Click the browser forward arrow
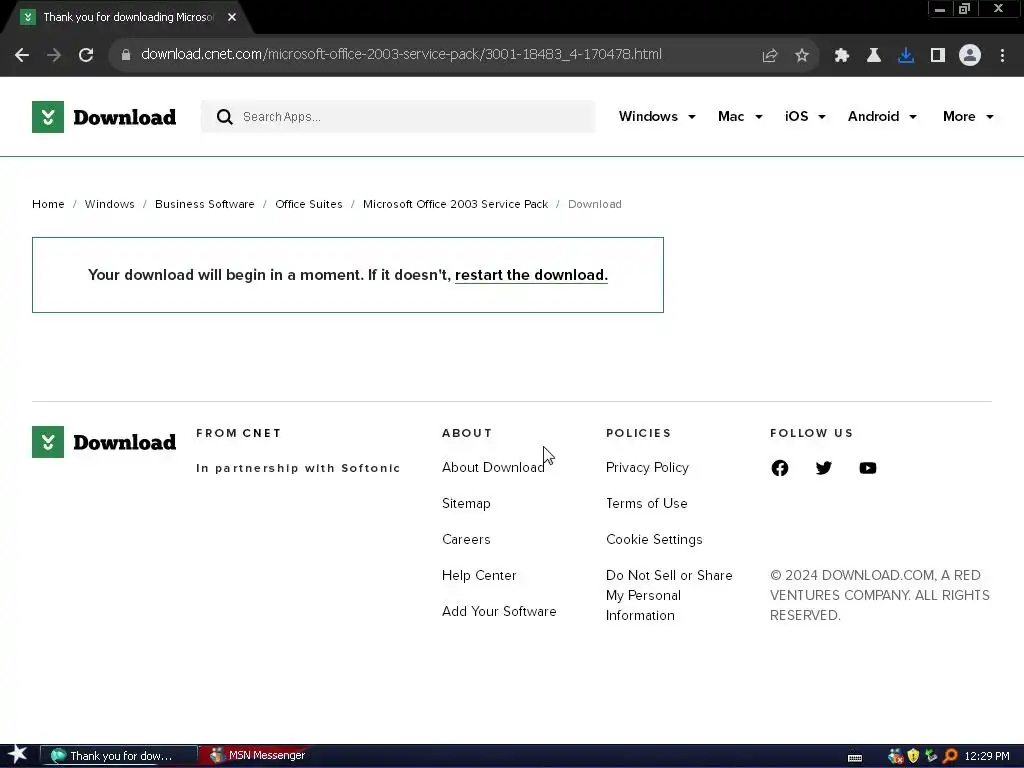The image size is (1024, 768). [54, 55]
